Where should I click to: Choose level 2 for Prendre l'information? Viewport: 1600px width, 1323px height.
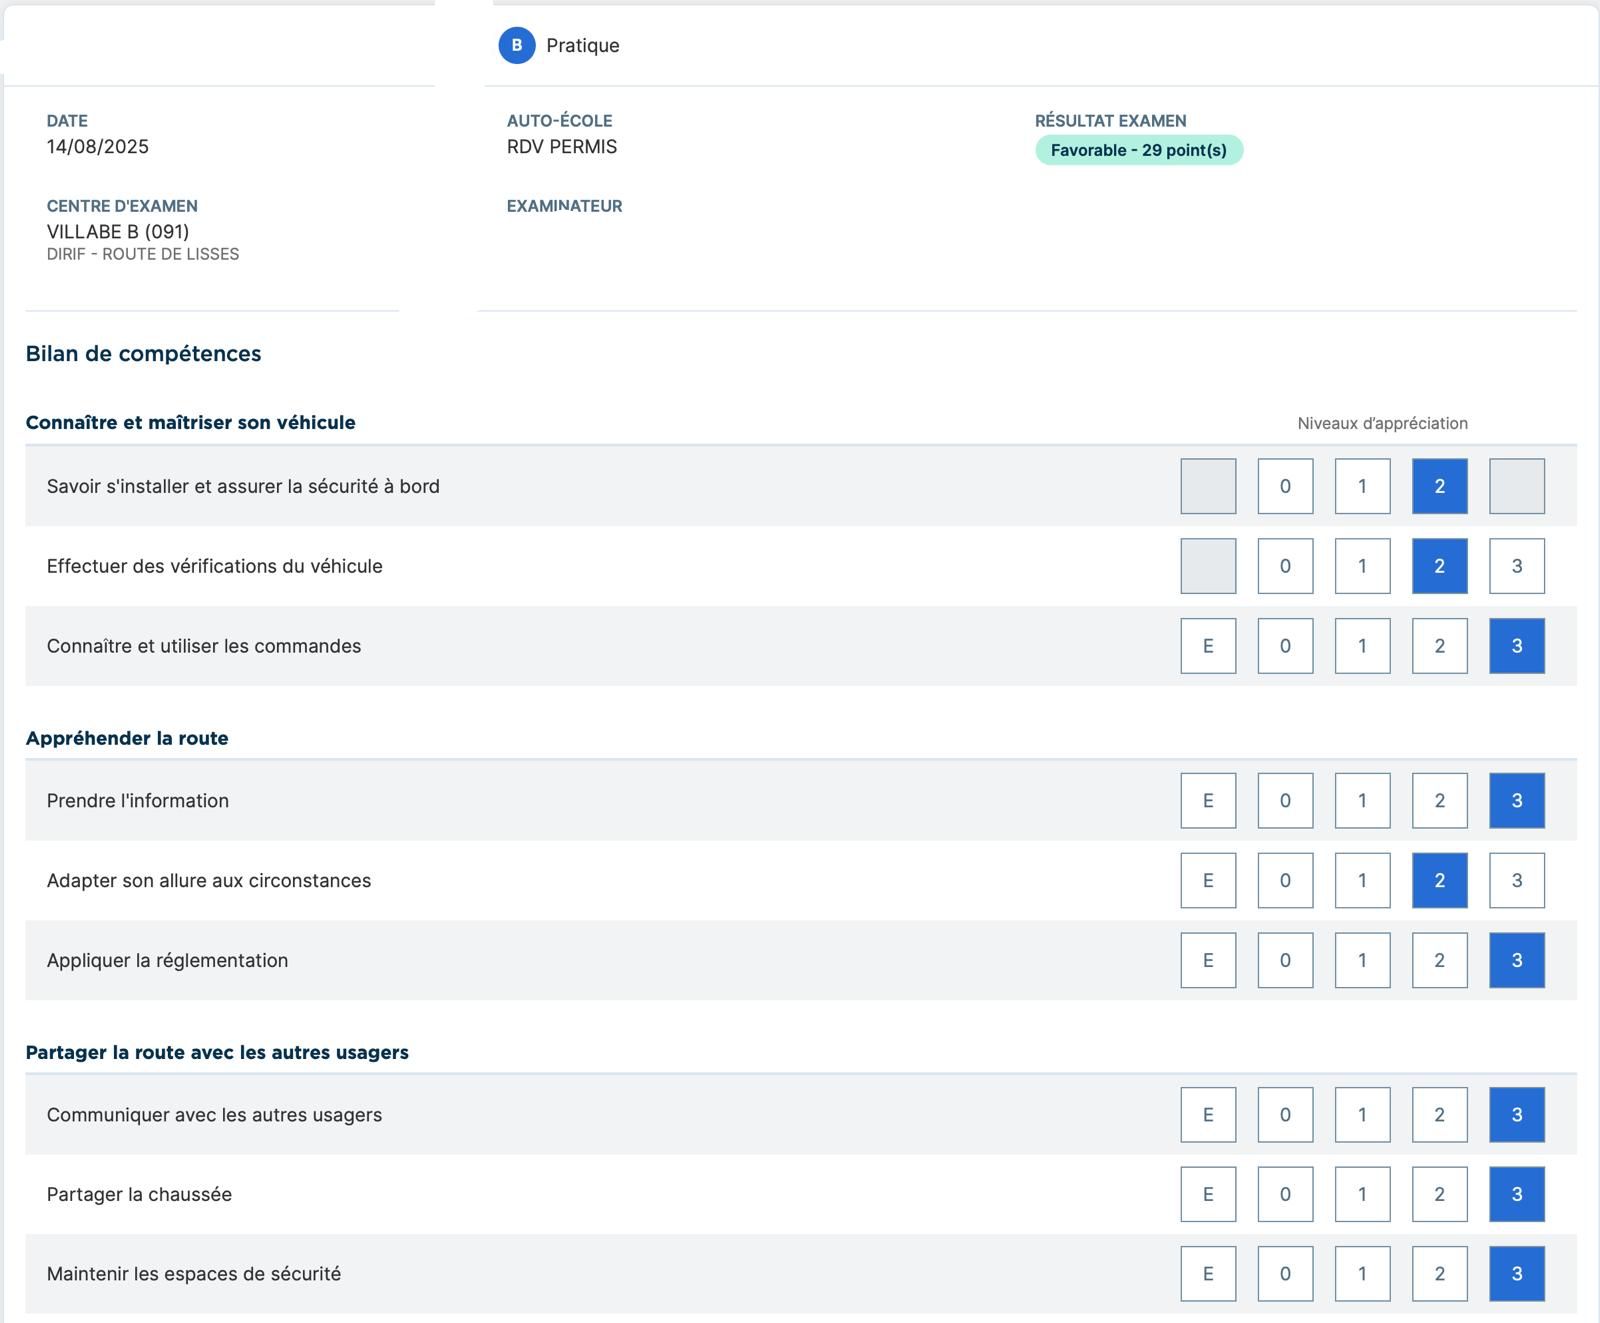[x=1439, y=801]
